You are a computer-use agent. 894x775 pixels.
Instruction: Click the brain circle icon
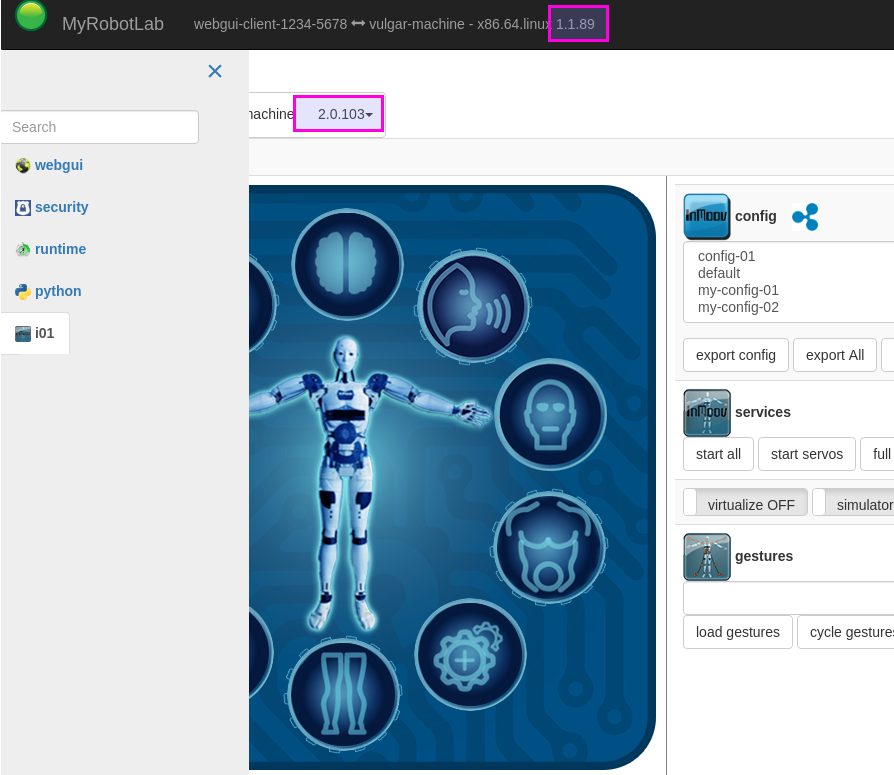click(x=347, y=265)
